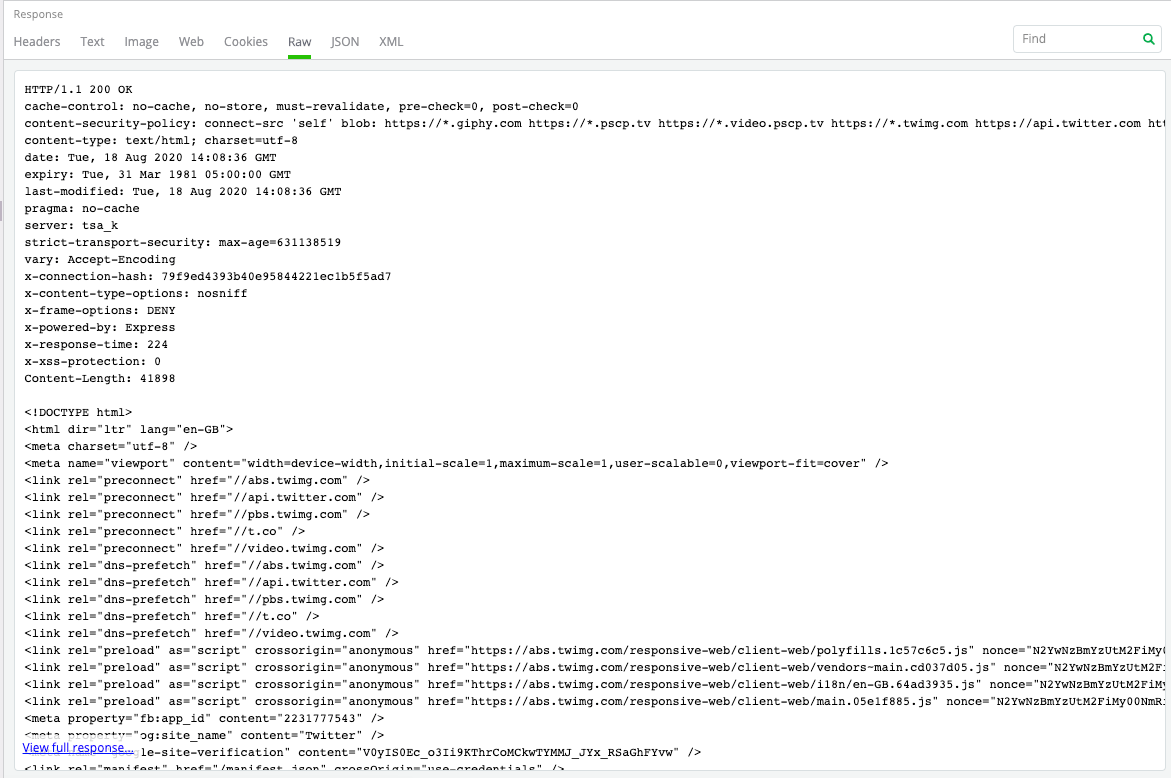
Task: Click the content-security-policy header line
Action: tap(594, 124)
